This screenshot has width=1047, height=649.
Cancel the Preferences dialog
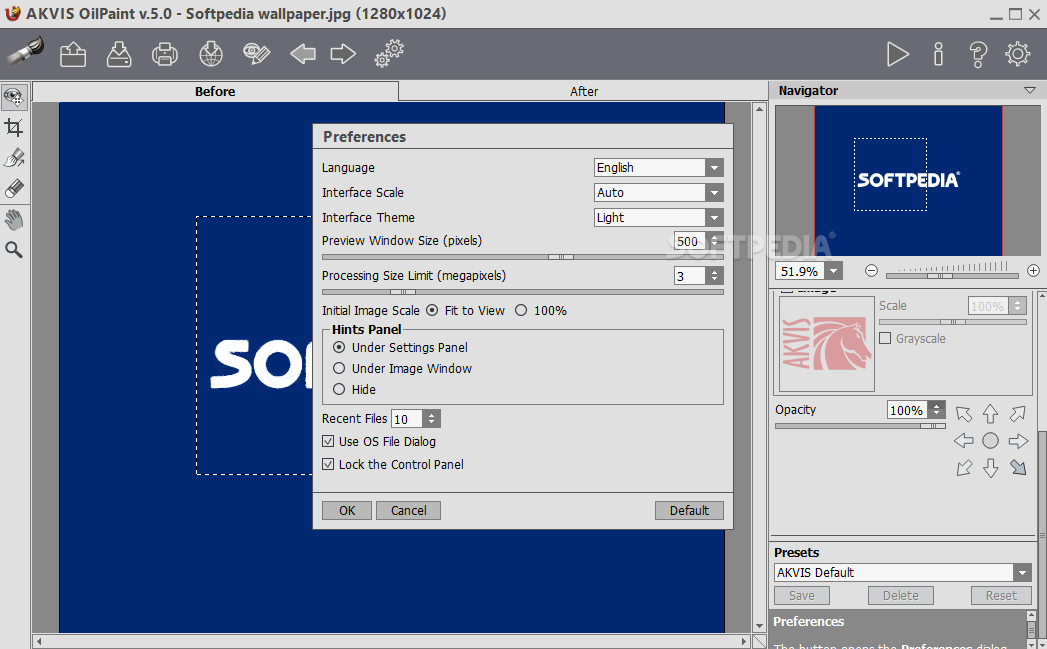tap(408, 510)
